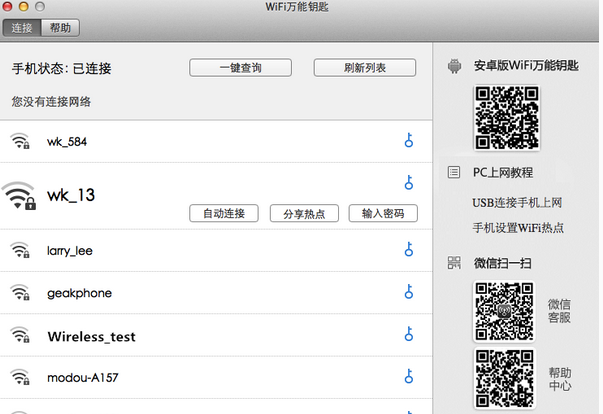Image resolution: width=603 pixels, height=414 pixels.
Task: Click the PC上网教程 heading
Action: coord(503,173)
